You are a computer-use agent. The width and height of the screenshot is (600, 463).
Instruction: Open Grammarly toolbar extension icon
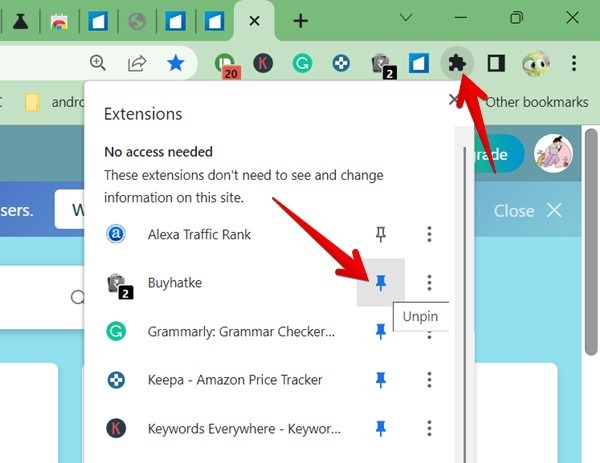302,63
